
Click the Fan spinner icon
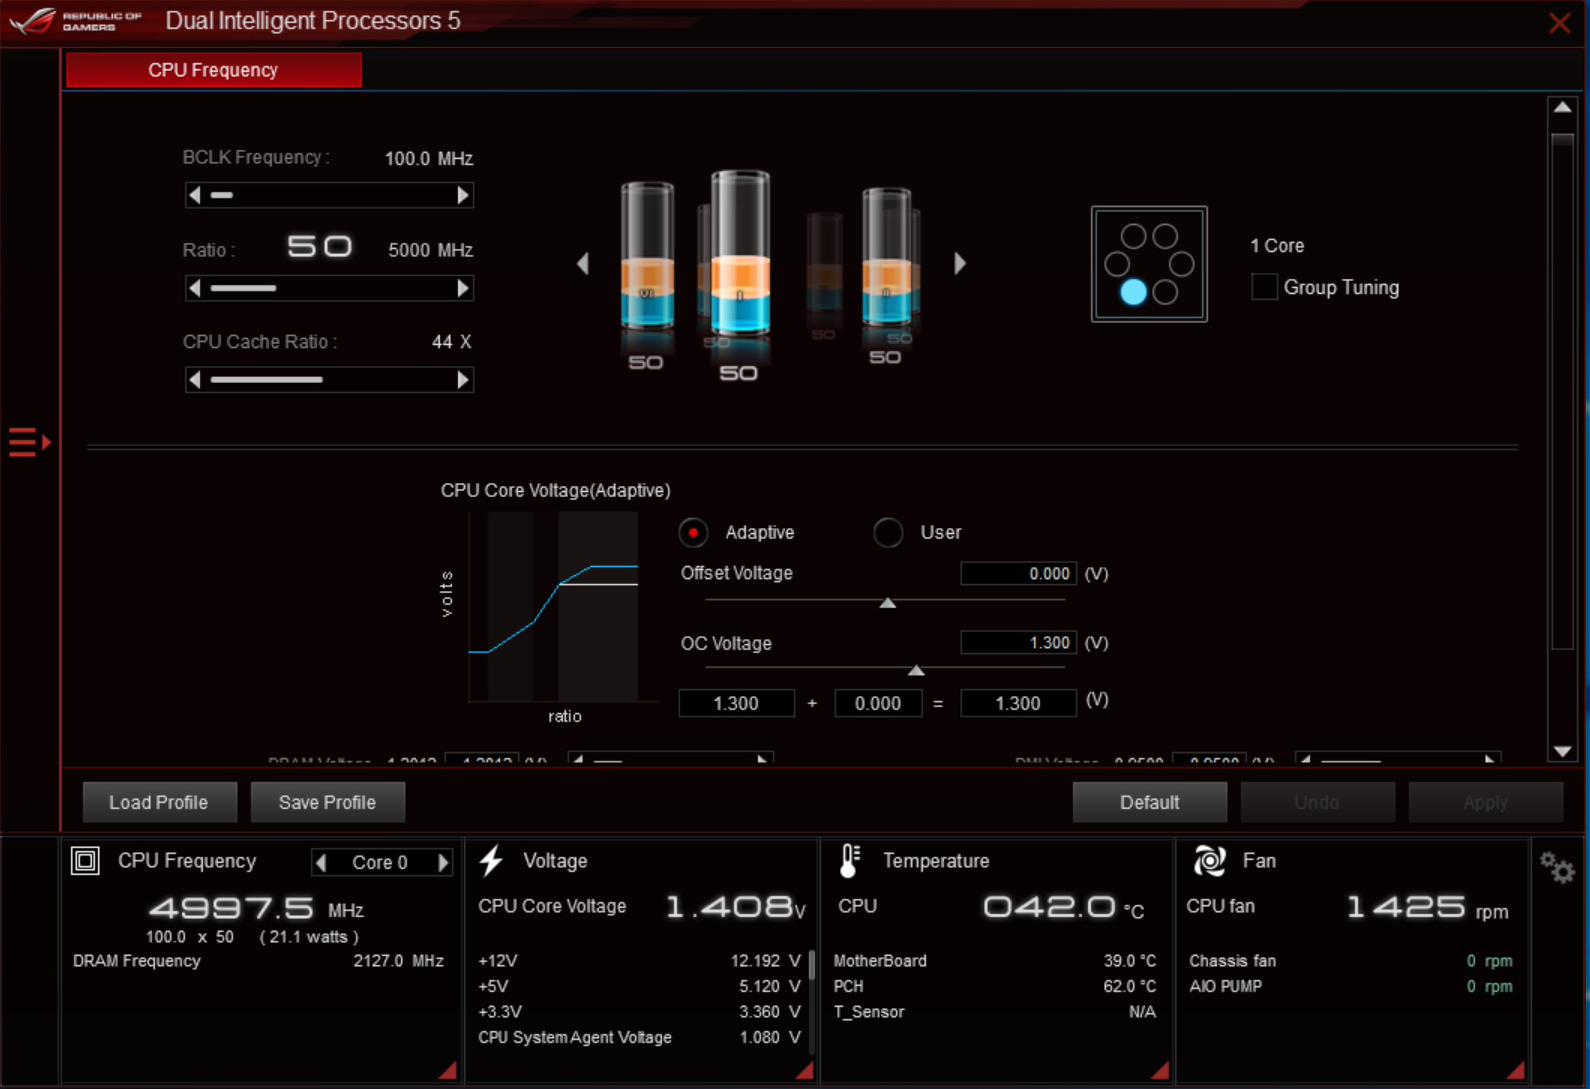point(1209,861)
